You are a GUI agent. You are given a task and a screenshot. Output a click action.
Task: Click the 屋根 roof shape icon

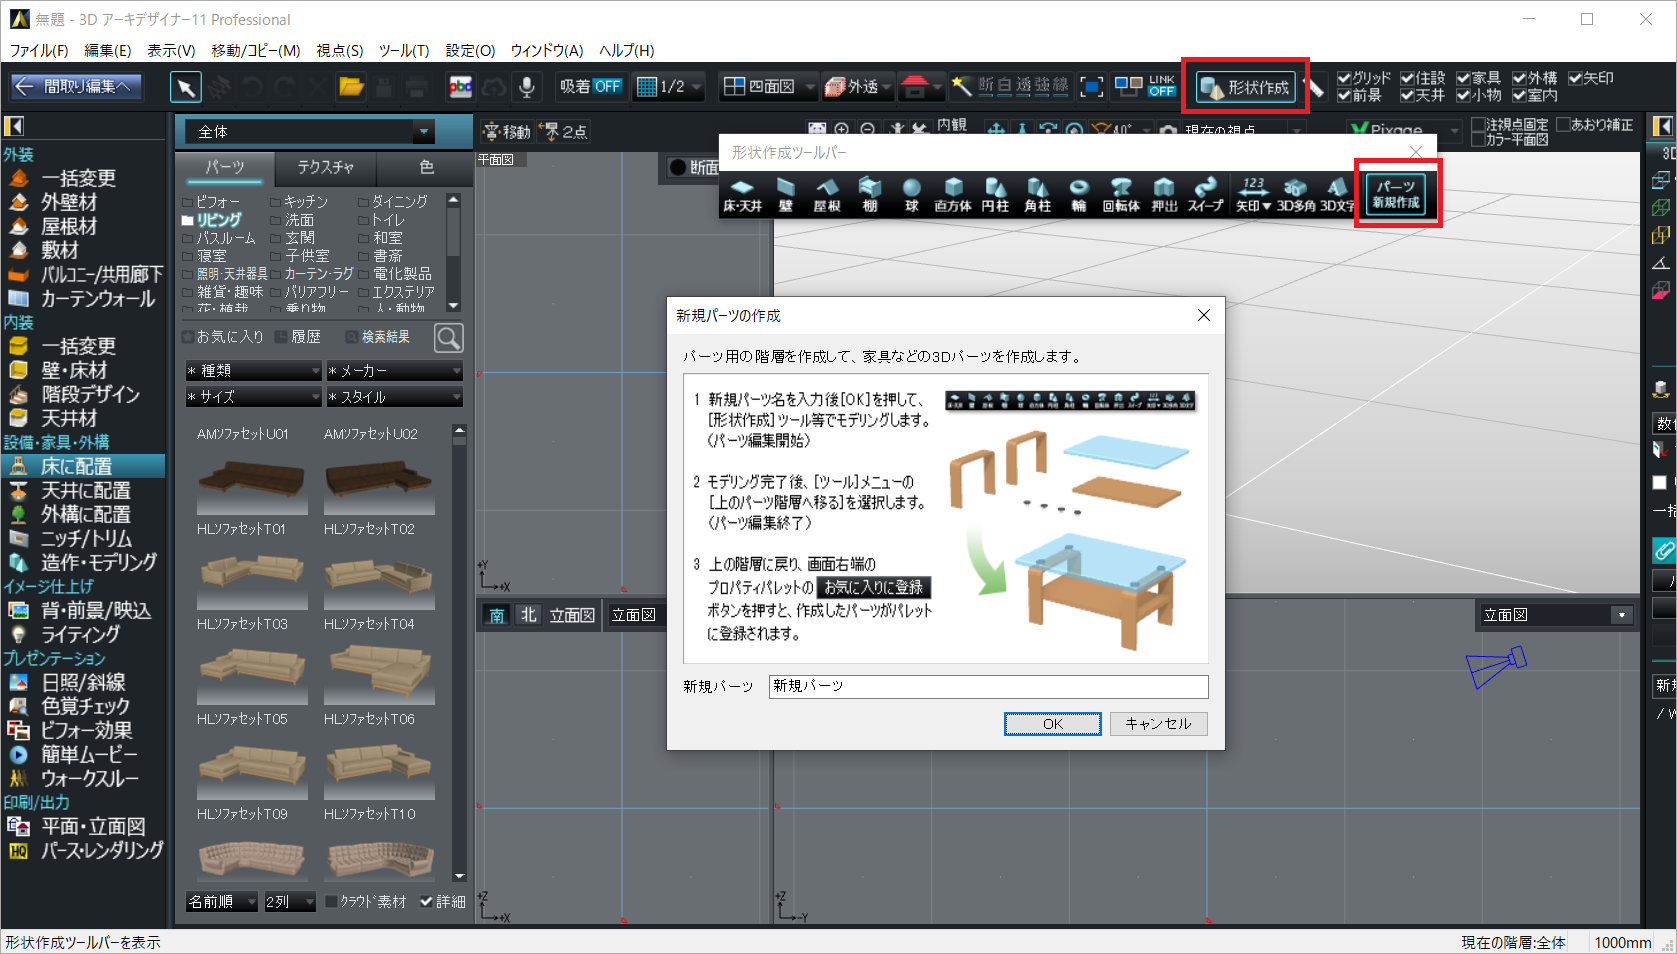click(x=827, y=194)
